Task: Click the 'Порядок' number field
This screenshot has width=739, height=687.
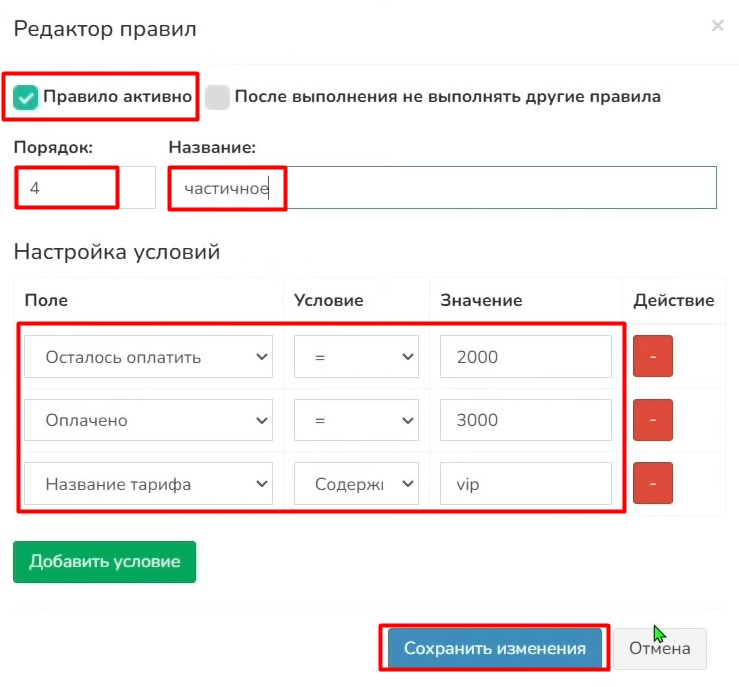Action: click(84, 187)
